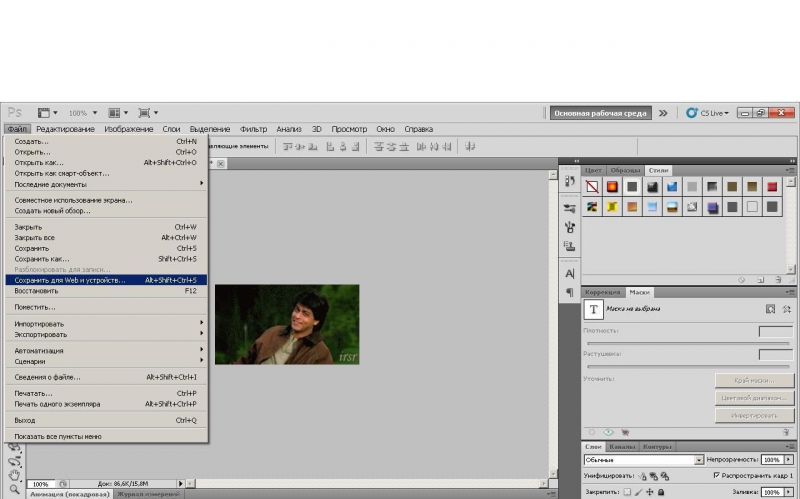Switch to Контуры tab
This screenshot has height=499, width=800.
click(x=657, y=446)
